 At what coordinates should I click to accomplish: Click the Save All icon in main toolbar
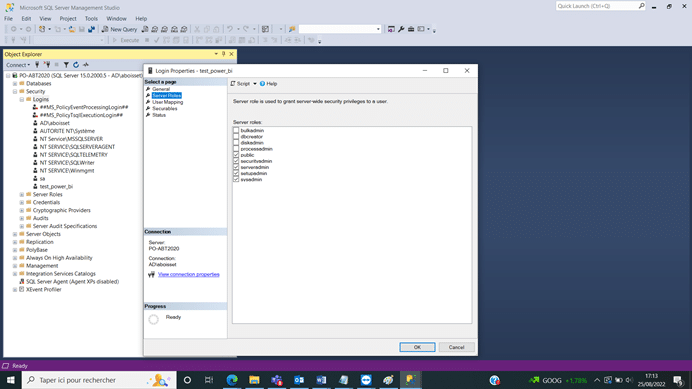coord(91,29)
